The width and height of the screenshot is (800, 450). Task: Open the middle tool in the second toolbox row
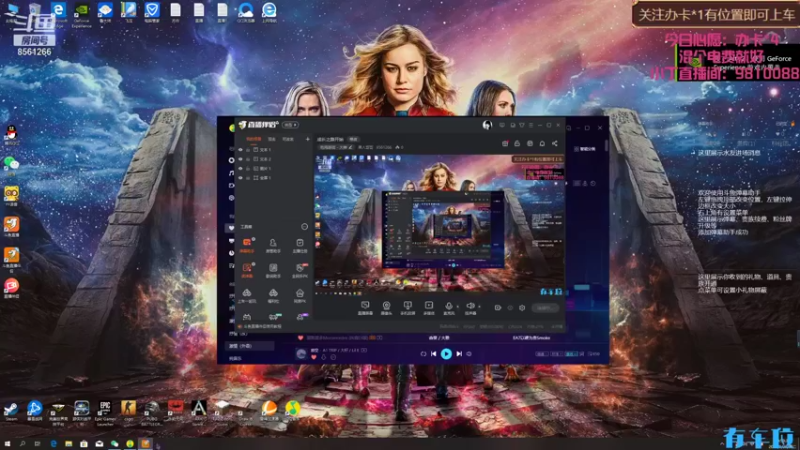273,270
